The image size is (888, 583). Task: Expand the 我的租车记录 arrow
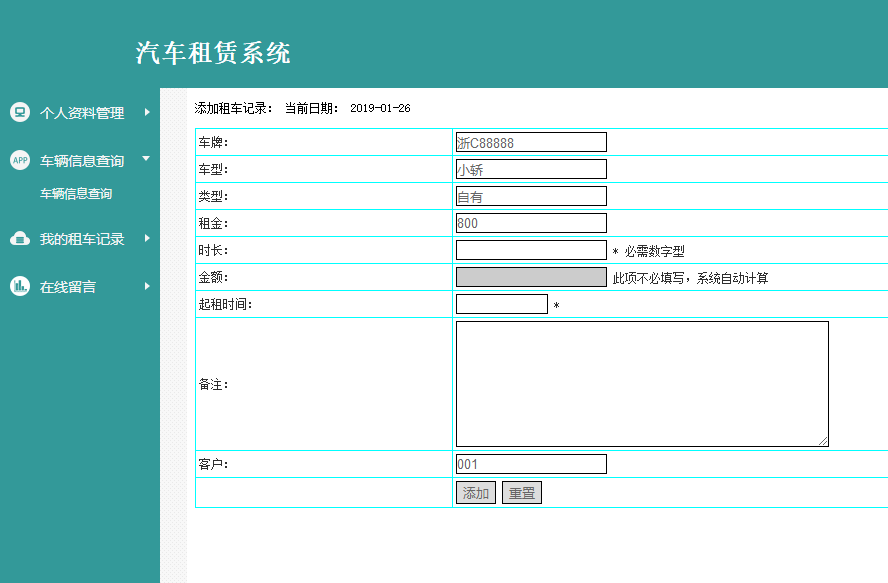[x=147, y=238]
